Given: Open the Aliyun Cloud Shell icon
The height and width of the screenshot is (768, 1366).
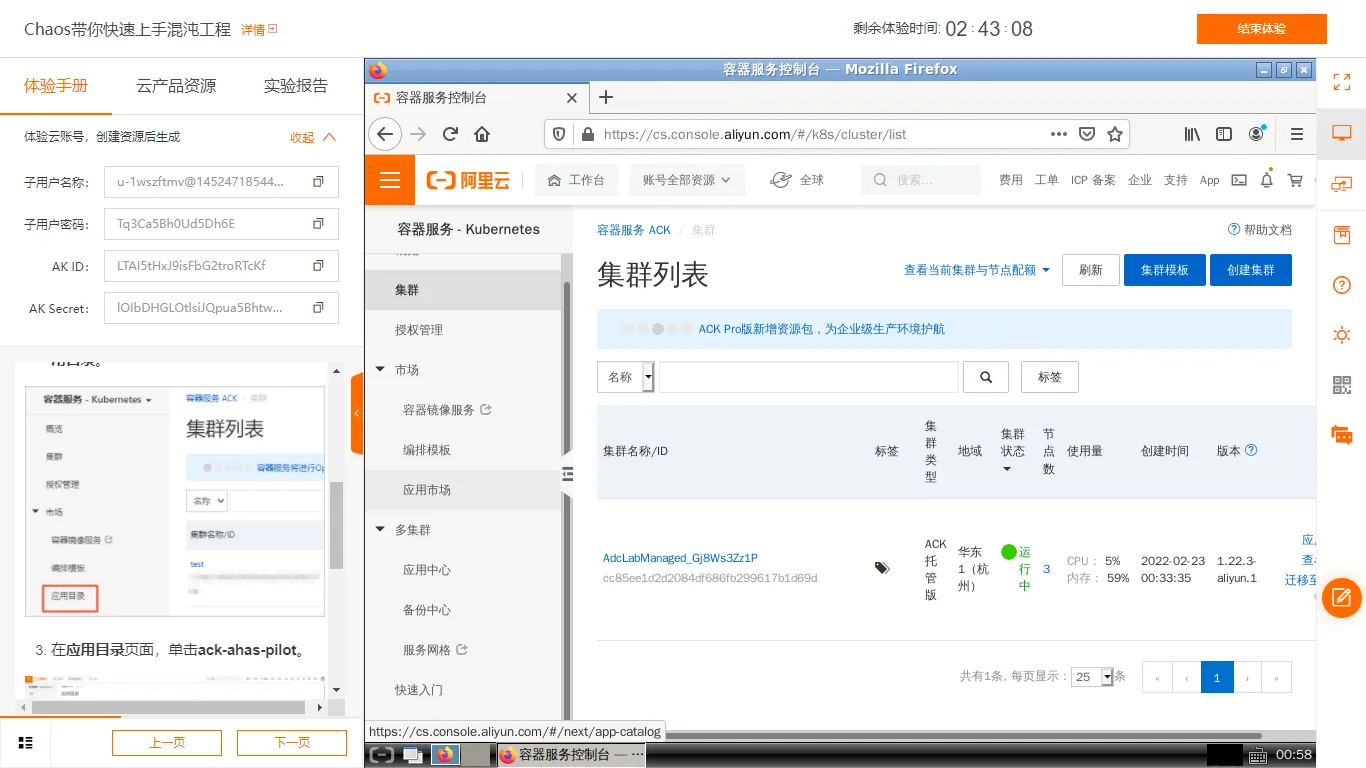Looking at the screenshot, I should (x=1238, y=180).
